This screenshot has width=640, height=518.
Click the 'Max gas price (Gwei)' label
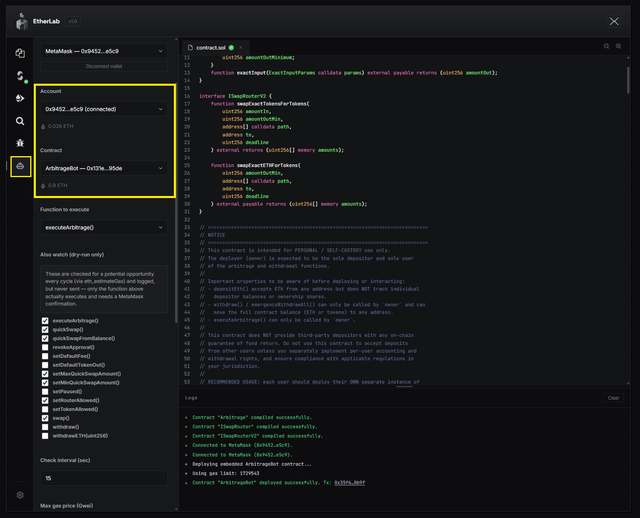(67, 506)
